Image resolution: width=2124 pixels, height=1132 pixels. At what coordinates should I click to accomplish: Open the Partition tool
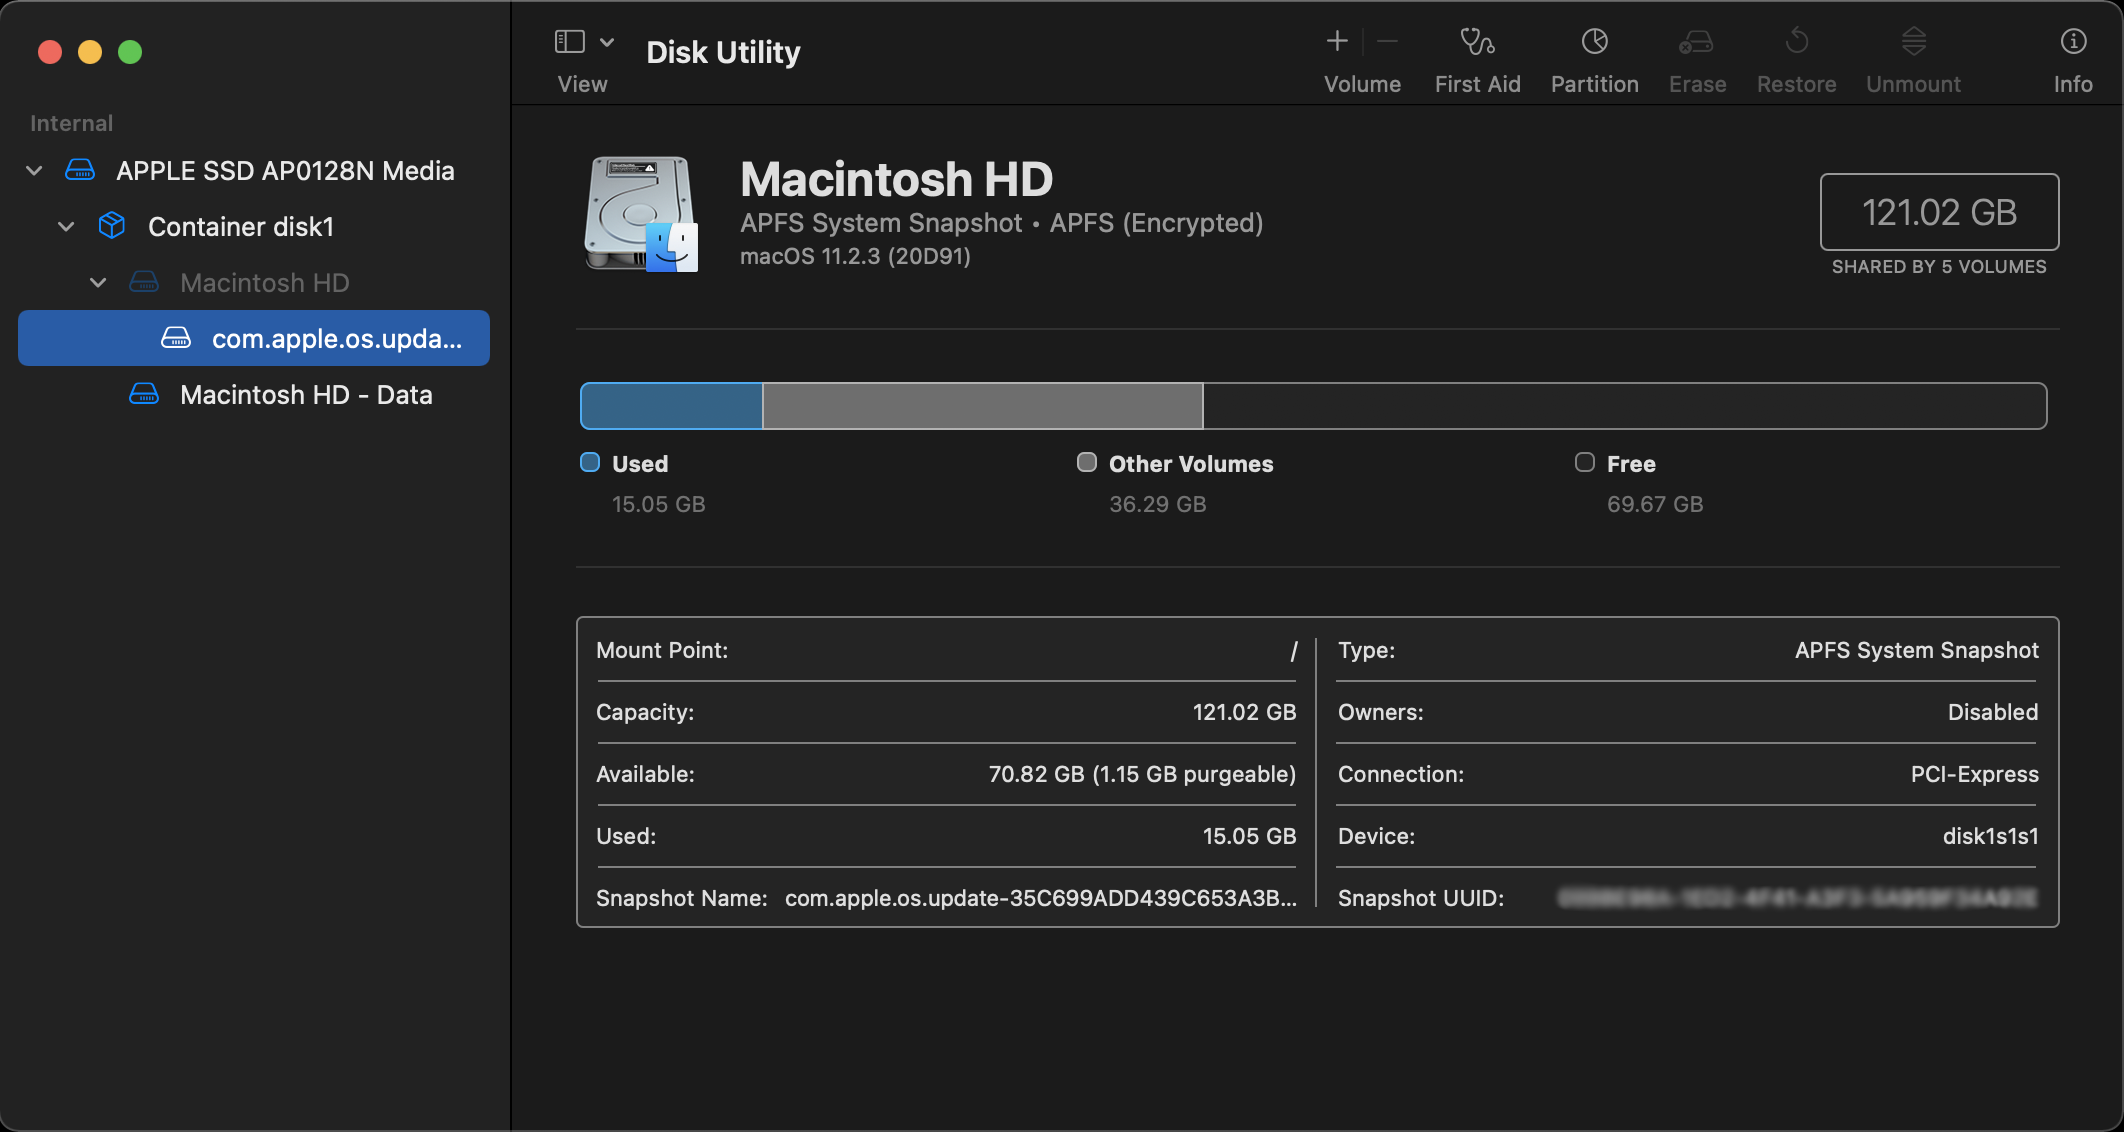(1594, 55)
